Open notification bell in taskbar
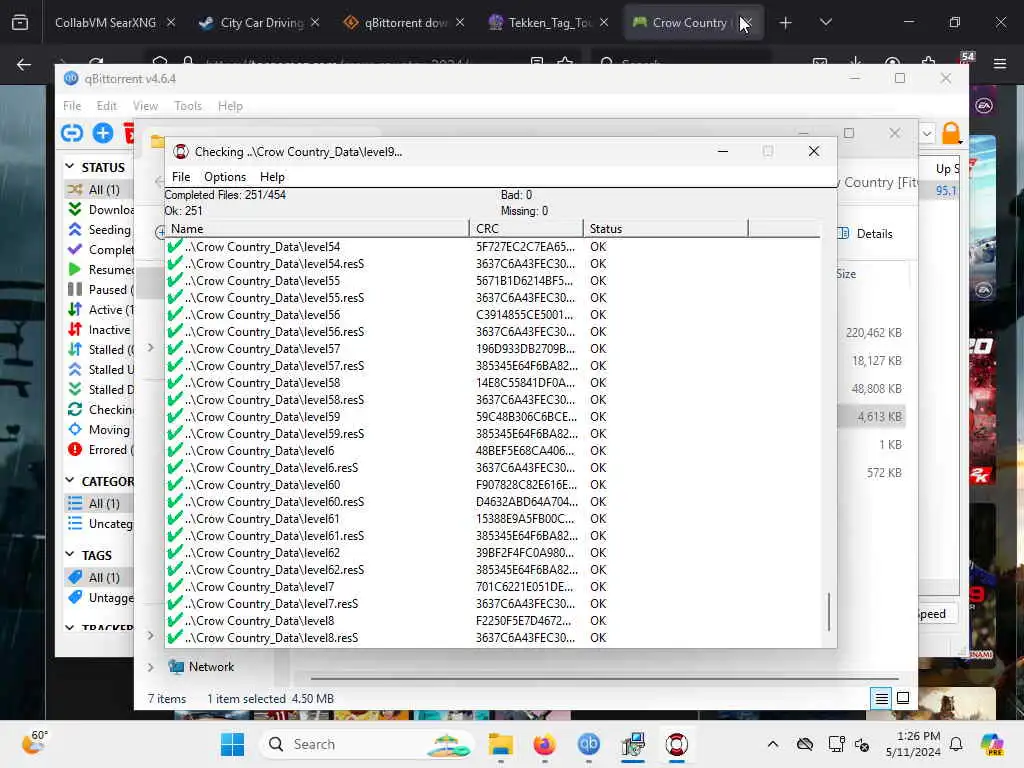1024x768 pixels. [x=956, y=744]
